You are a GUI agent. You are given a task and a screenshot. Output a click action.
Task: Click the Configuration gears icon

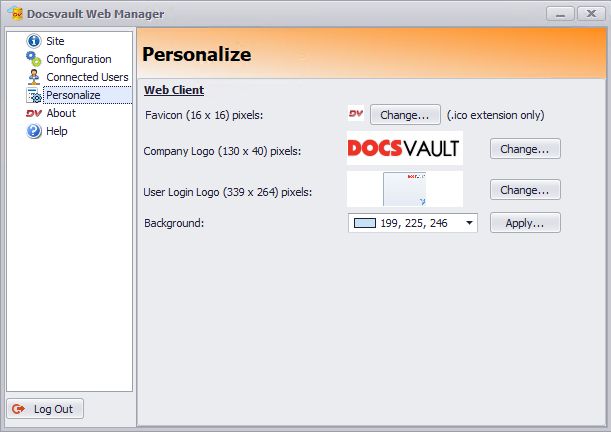(x=34, y=59)
